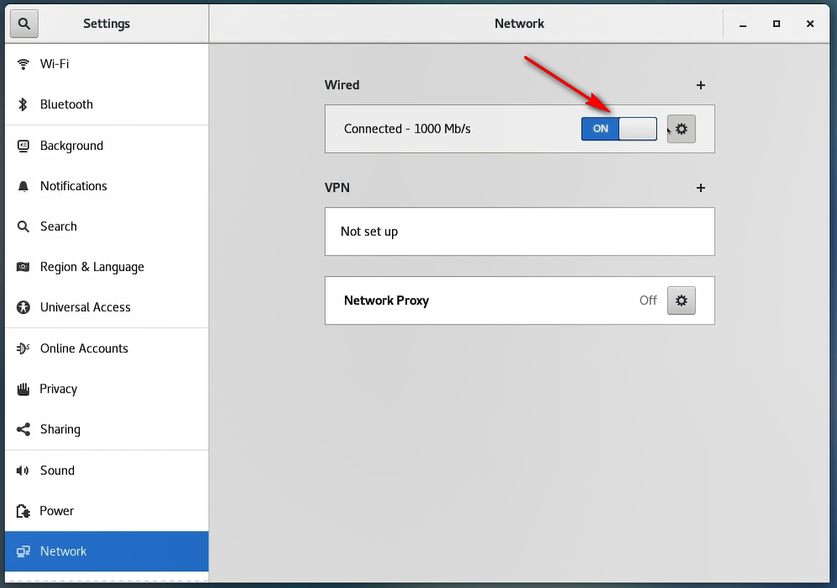The height and width of the screenshot is (588, 837).
Task: Turn off the wired connection switch
Action: [x=619, y=129]
